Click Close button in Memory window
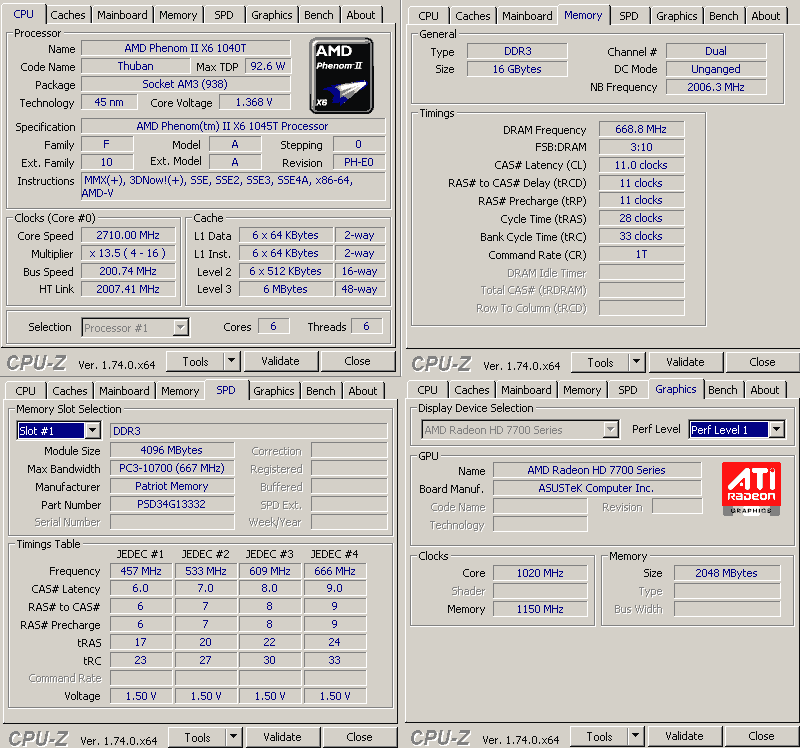 pyautogui.click(x=762, y=362)
